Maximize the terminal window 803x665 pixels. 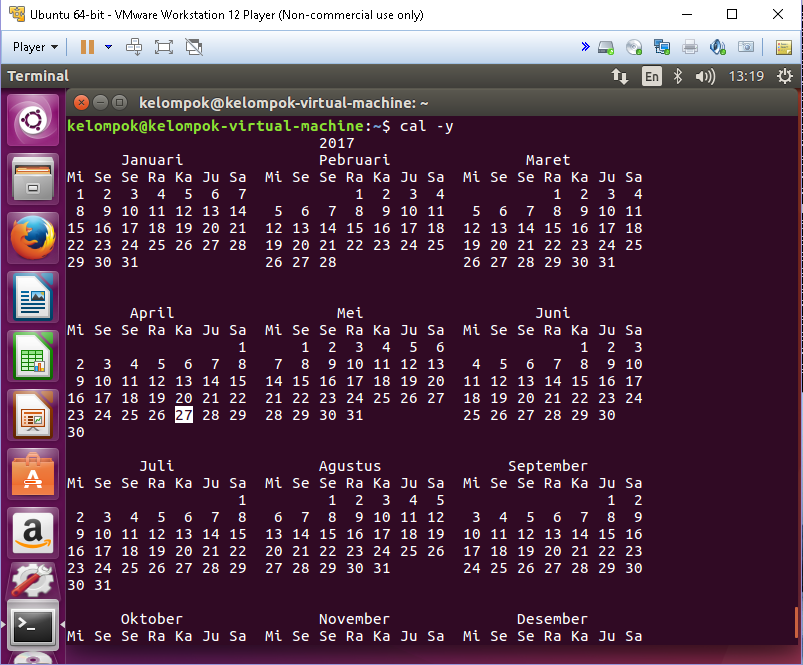(x=119, y=103)
